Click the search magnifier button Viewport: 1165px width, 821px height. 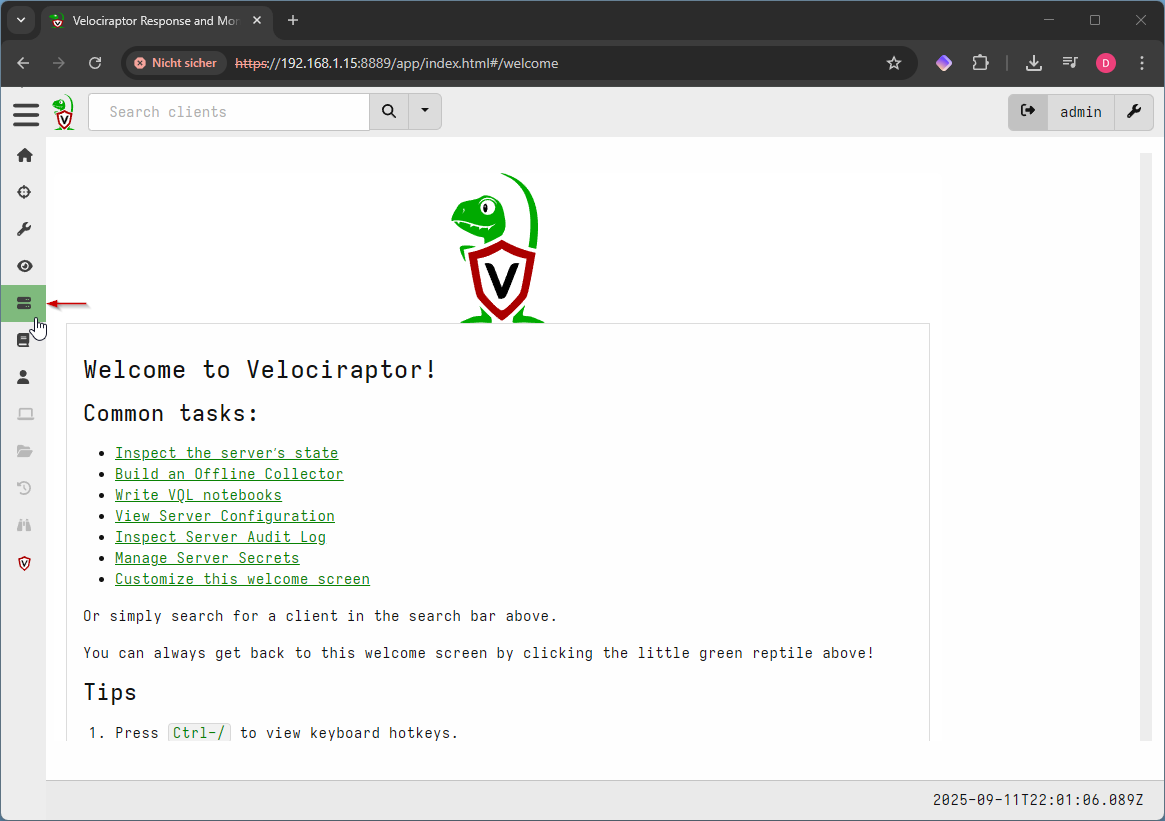pyautogui.click(x=389, y=111)
